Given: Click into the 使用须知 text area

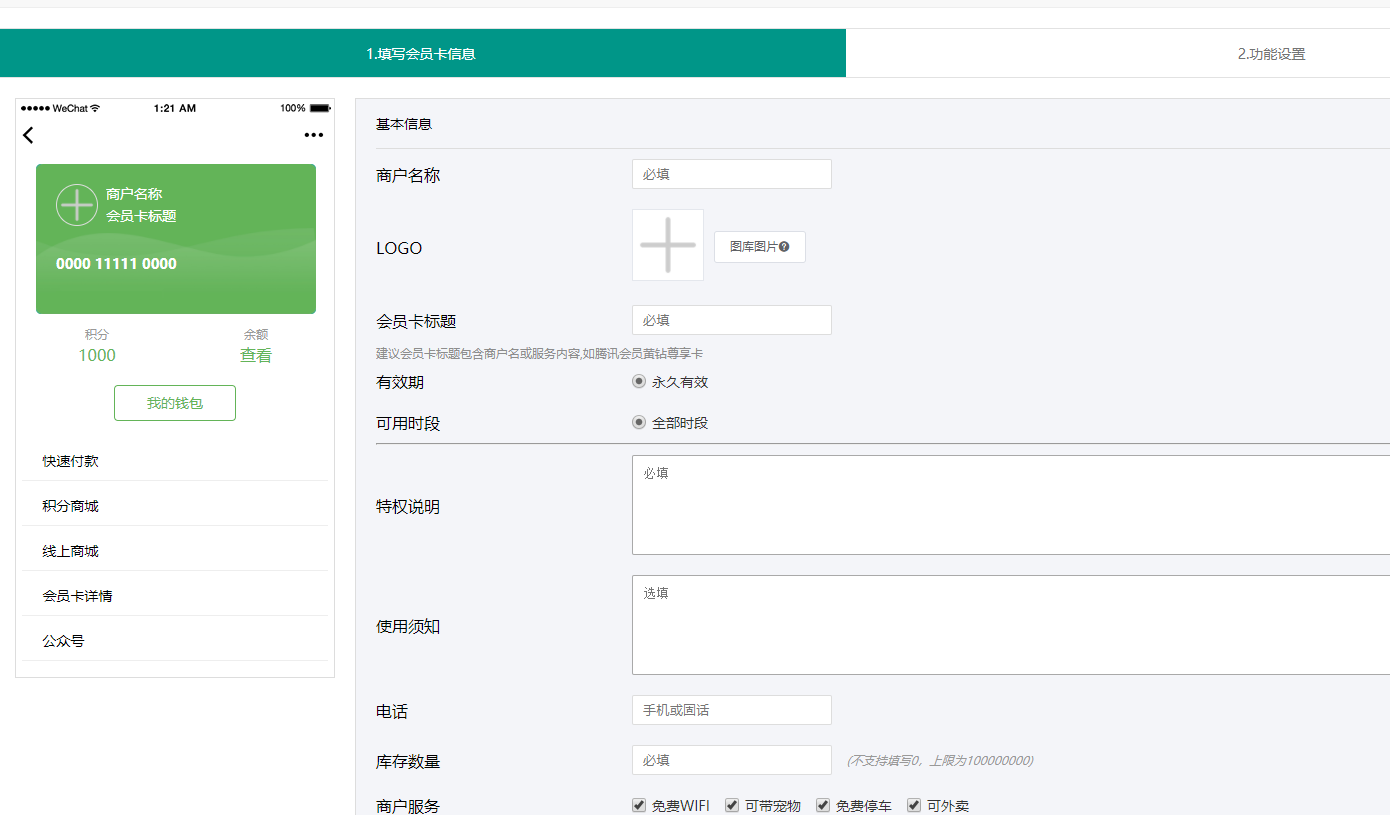Looking at the screenshot, I should click(x=1011, y=625).
